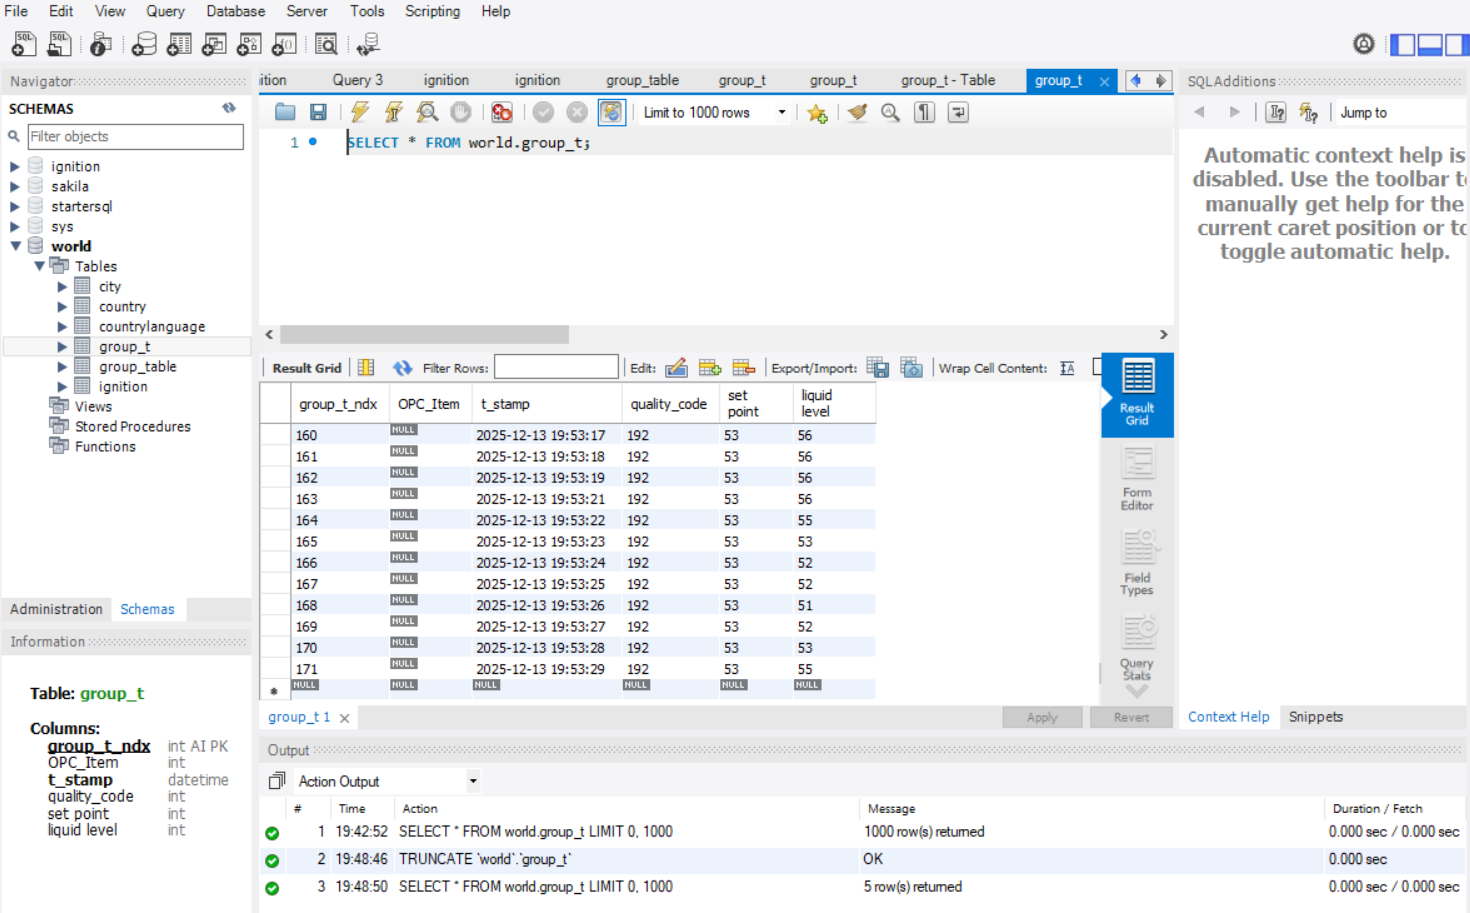Execute the SQL statement with lightning bolt icon
Image resolution: width=1470 pixels, height=913 pixels.
pyautogui.click(x=360, y=113)
